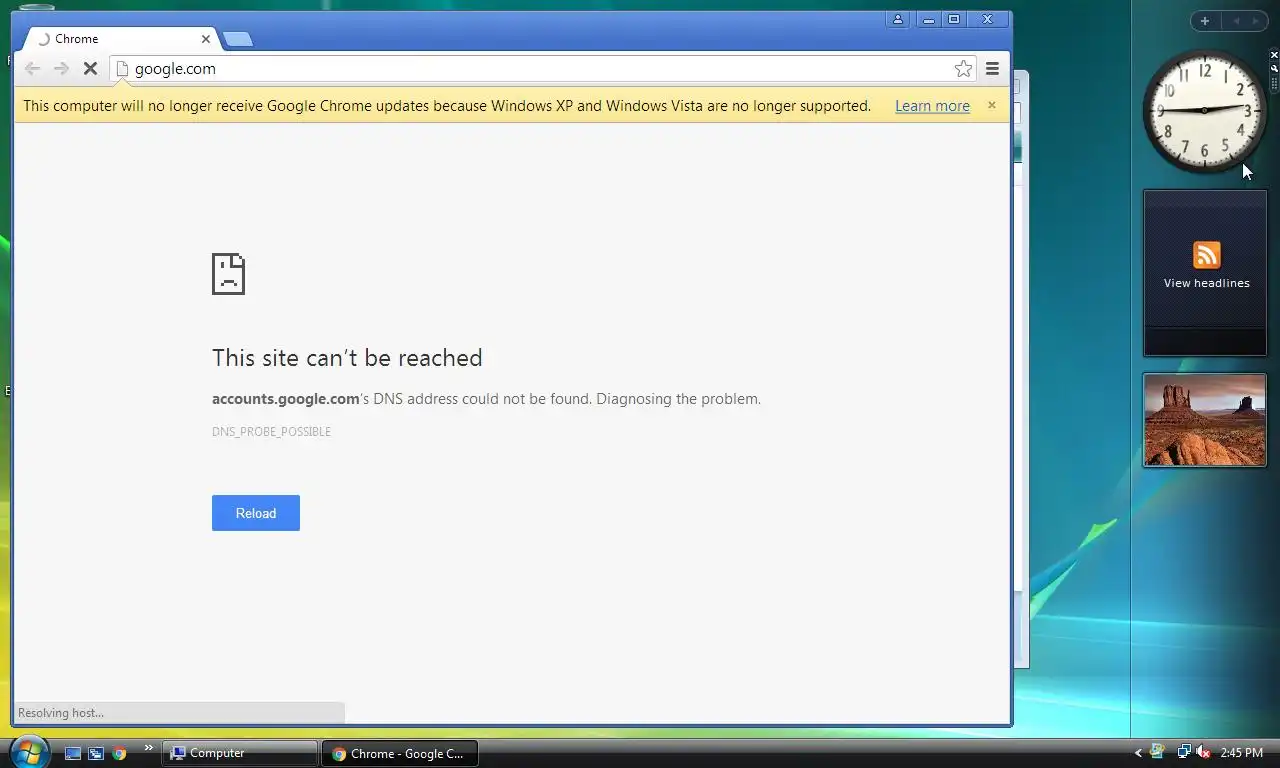Screen dimensions: 1280x768
Task: Add gadgets with sidebar plus button
Action: click(x=1205, y=21)
